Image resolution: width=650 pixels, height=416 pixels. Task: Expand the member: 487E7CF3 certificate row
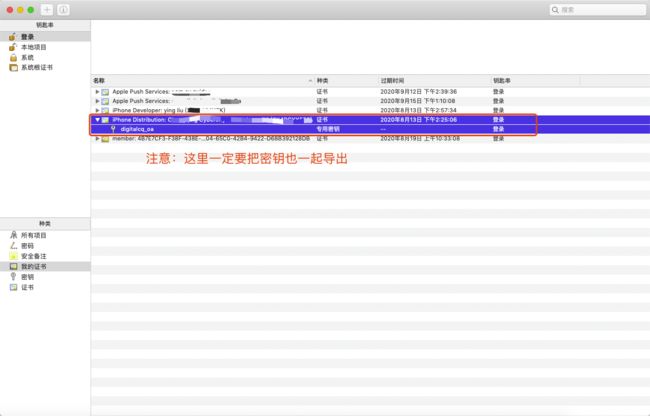(x=97, y=138)
